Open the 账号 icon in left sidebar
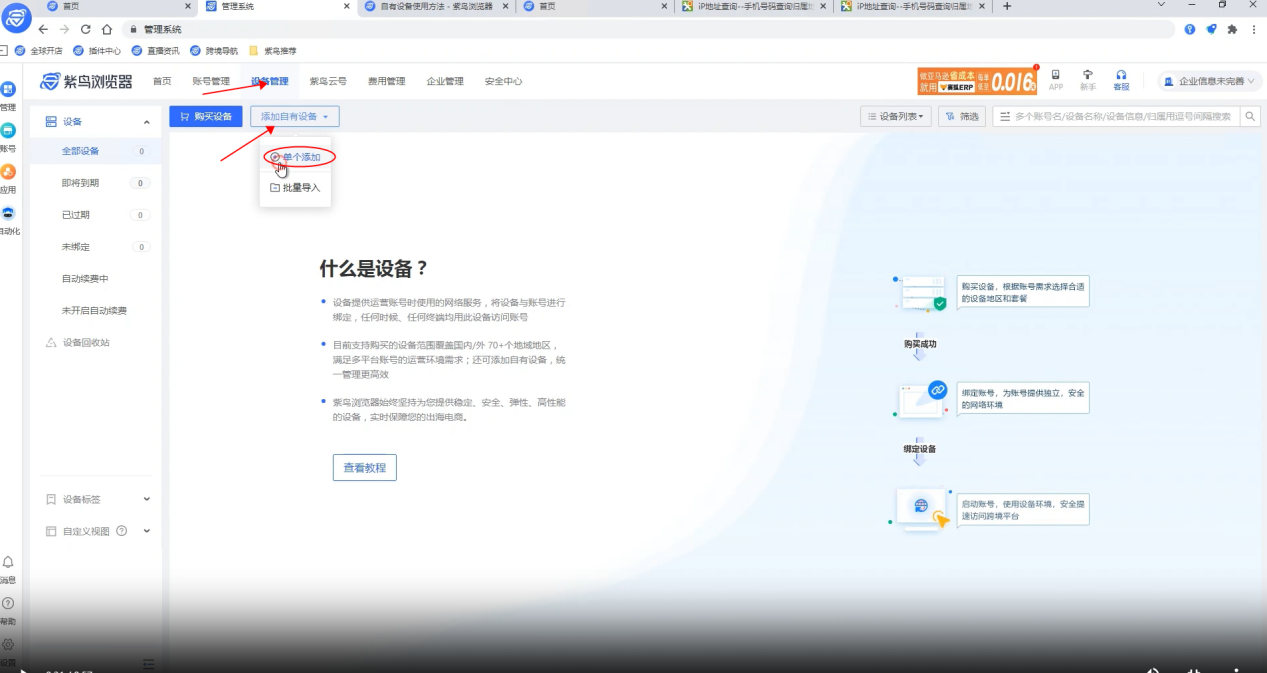This screenshot has height=673, width=1267. point(8,131)
